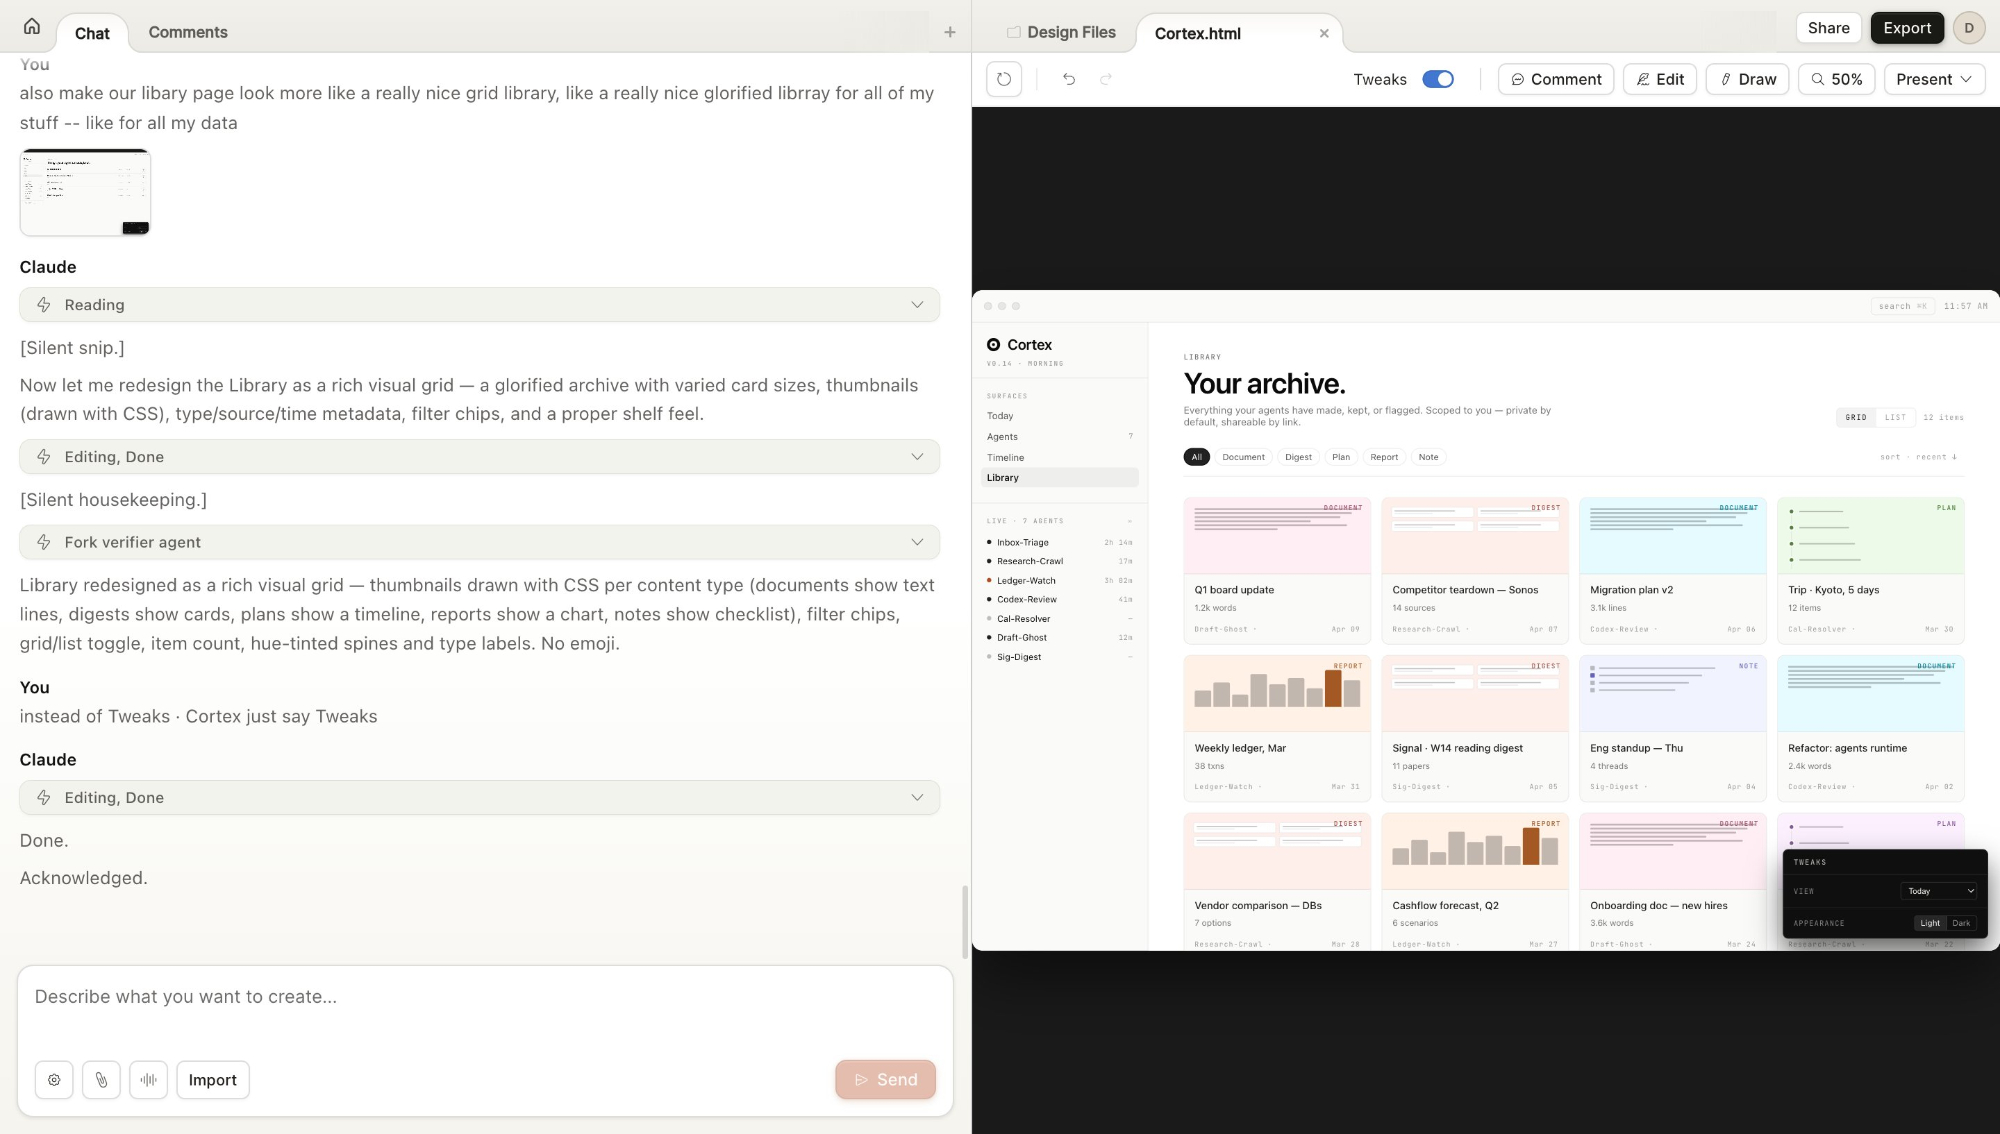Click the undo arrow icon

1069,79
